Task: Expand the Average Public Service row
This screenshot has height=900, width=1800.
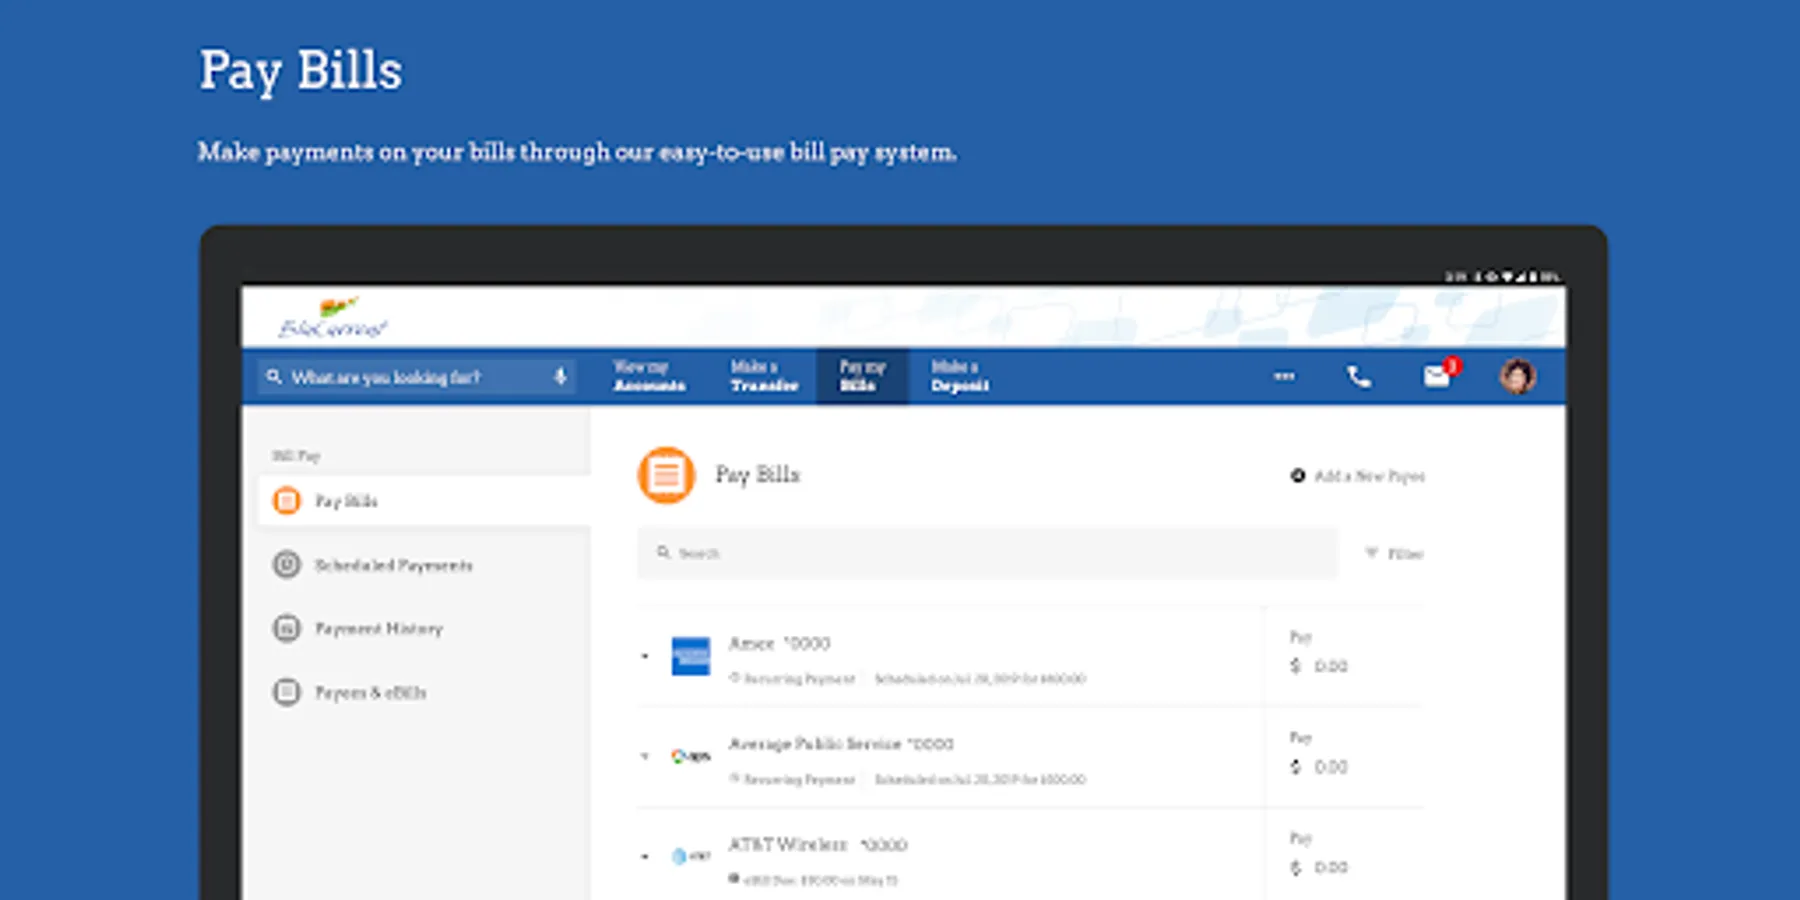Action: point(645,756)
